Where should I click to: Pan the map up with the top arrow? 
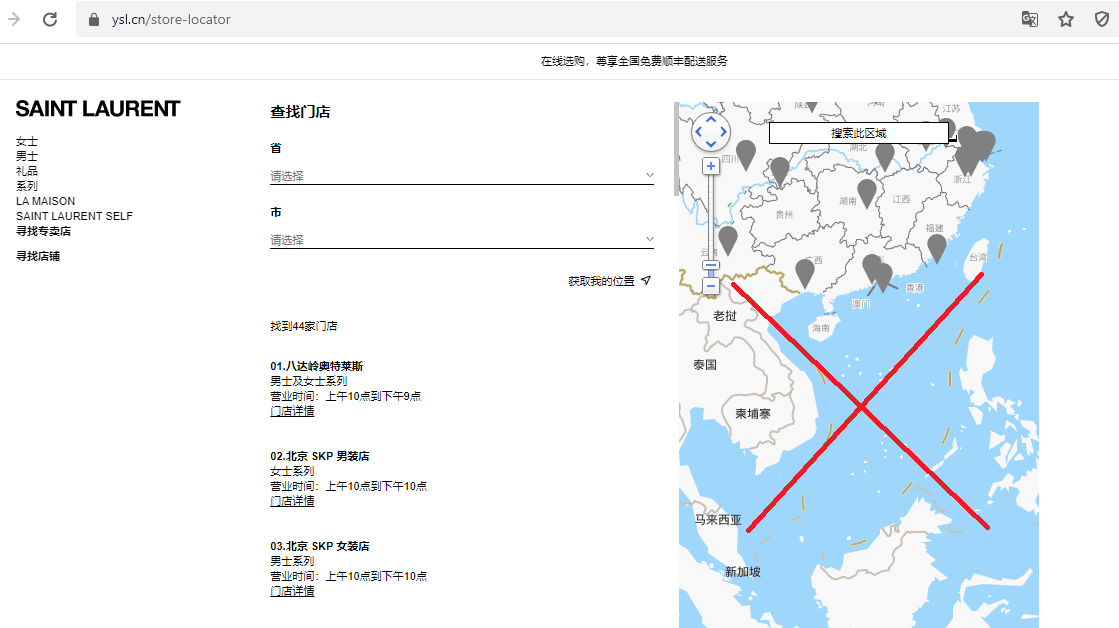(711, 119)
